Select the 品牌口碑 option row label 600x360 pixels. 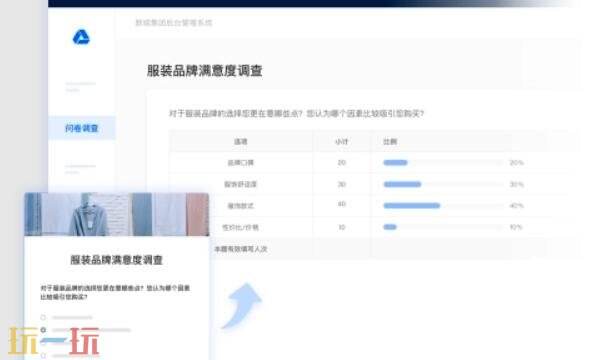coord(241,163)
